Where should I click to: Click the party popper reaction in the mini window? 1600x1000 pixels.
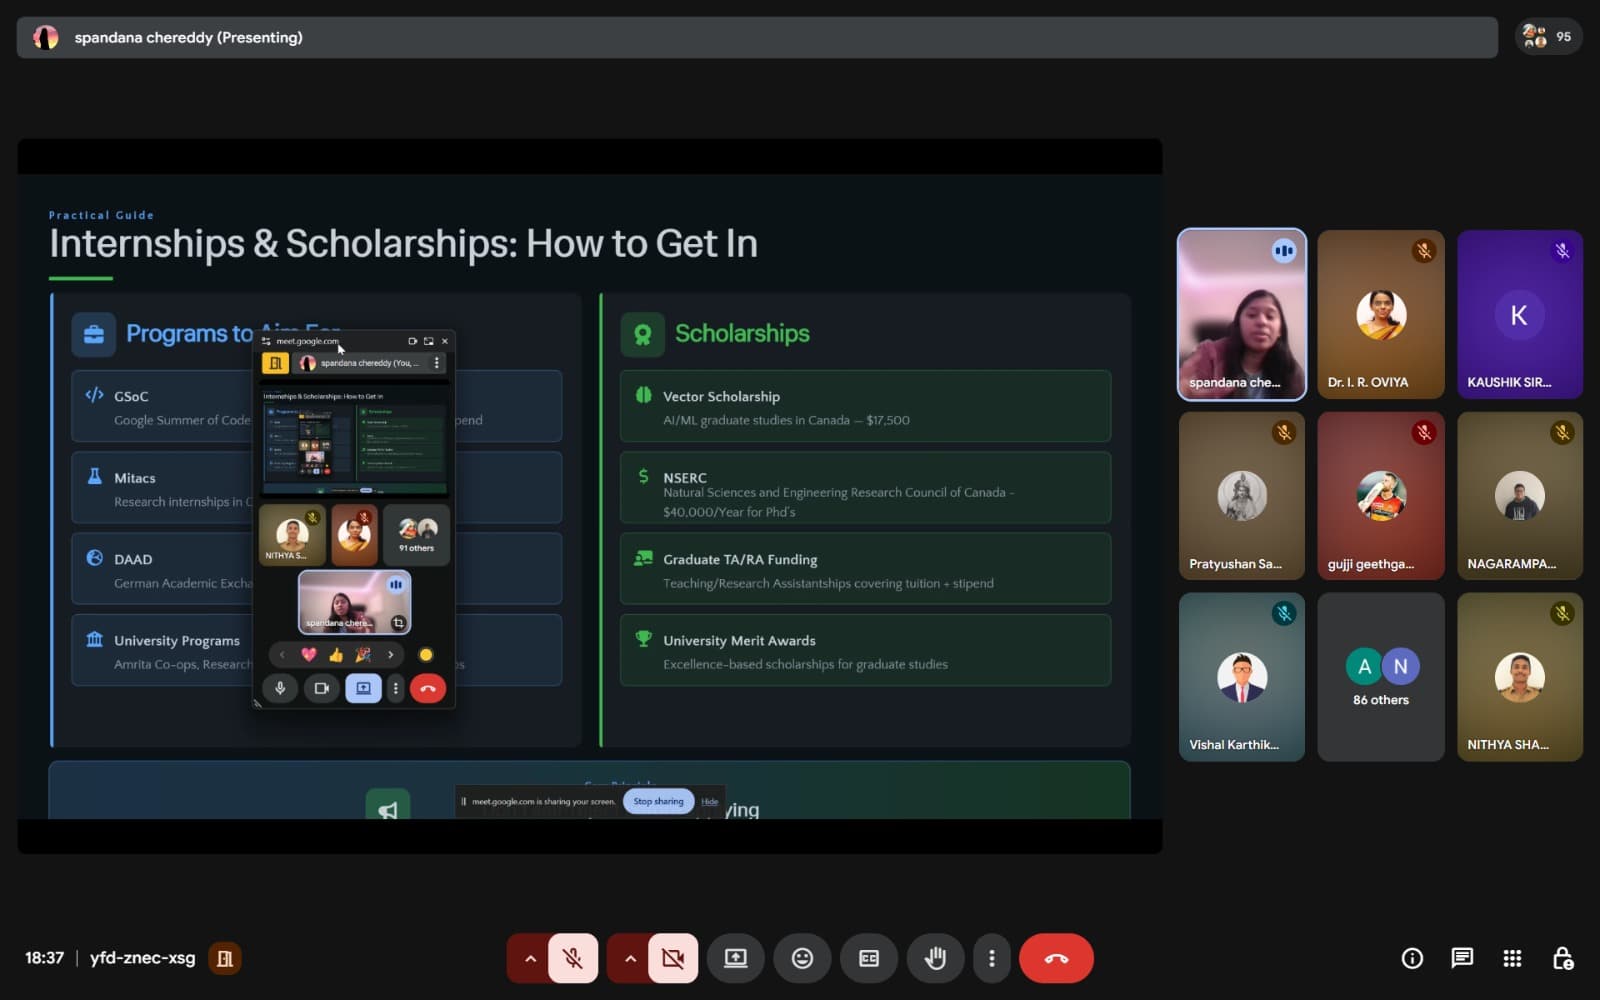point(363,655)
